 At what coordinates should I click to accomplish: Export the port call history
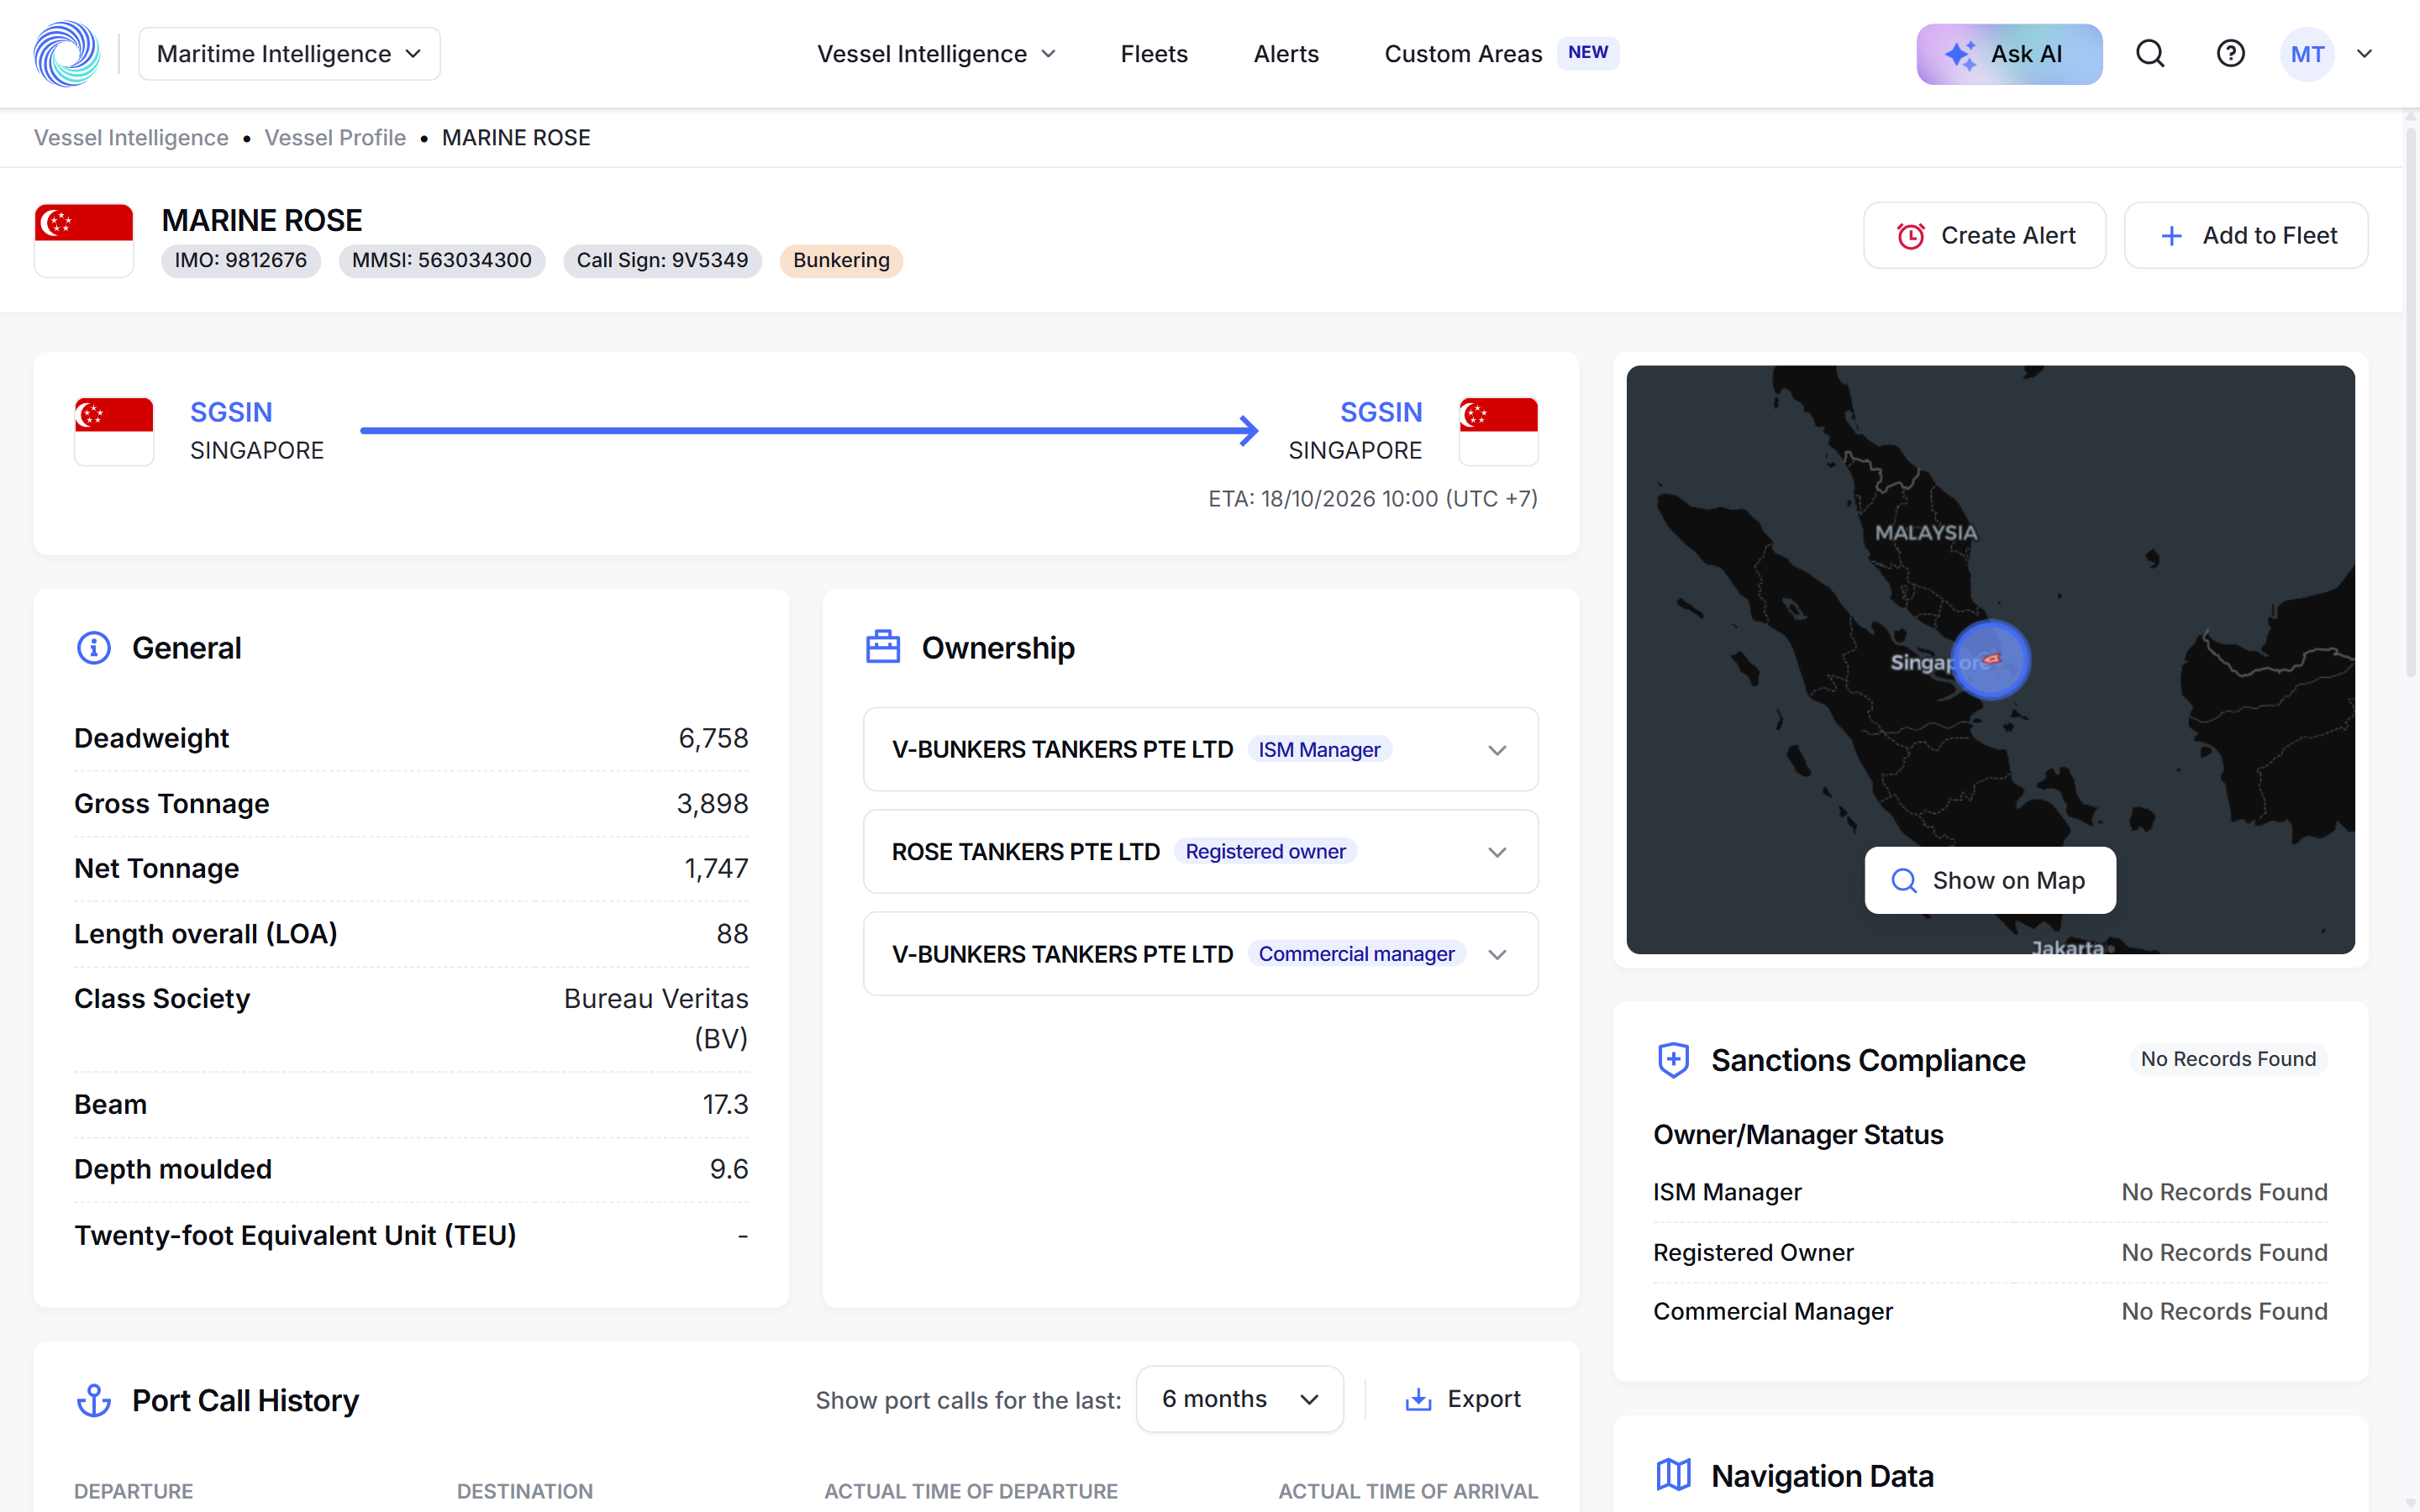[x=1463, y=1399]
